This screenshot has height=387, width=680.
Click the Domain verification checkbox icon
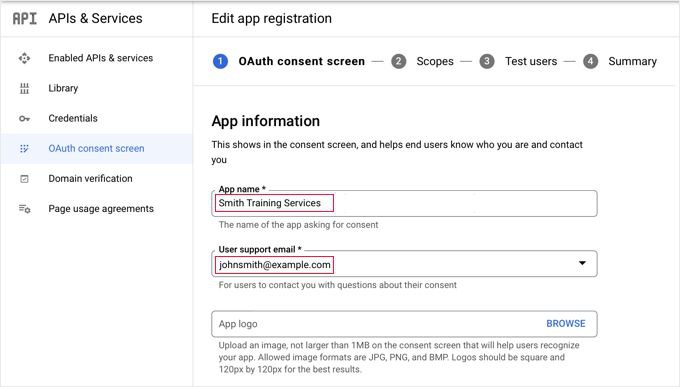coord(24,179)
